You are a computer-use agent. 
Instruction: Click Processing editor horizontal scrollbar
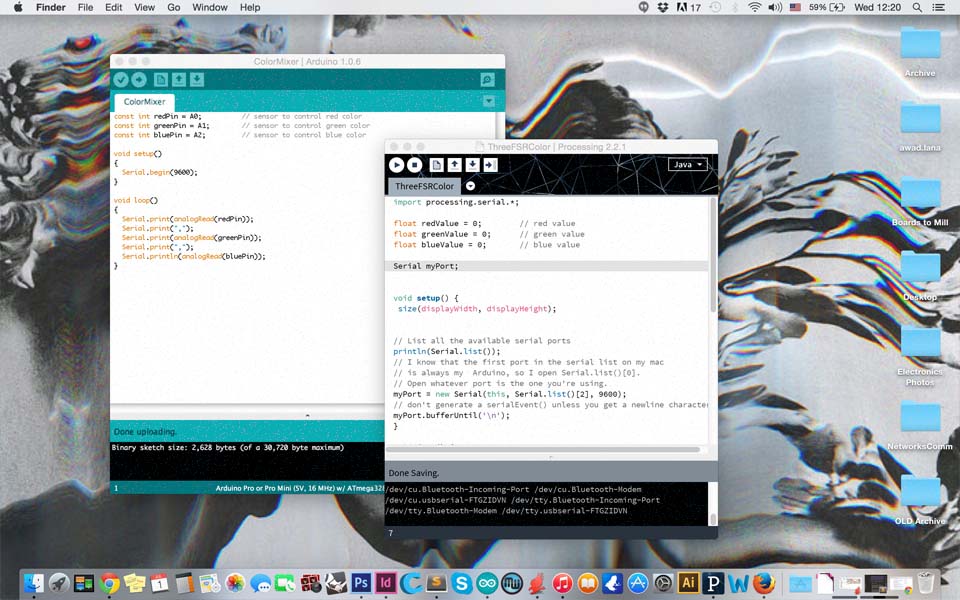tap(542, 449)
